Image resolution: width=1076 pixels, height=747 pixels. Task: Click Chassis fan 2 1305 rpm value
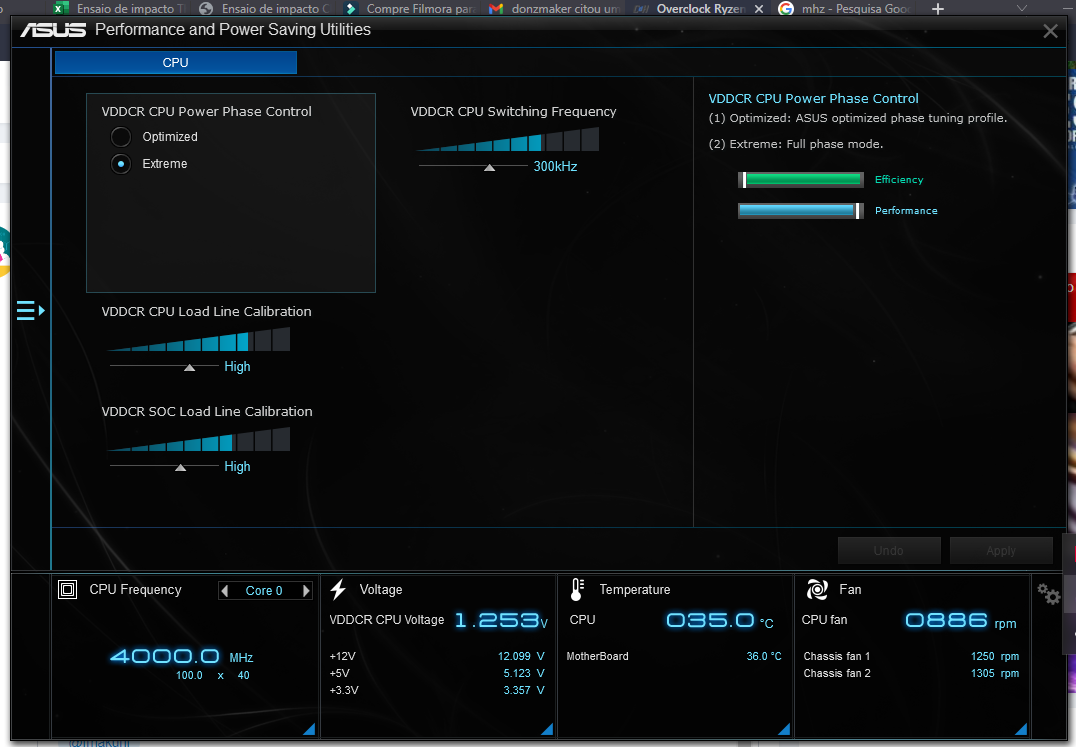[x=994, y=674]
